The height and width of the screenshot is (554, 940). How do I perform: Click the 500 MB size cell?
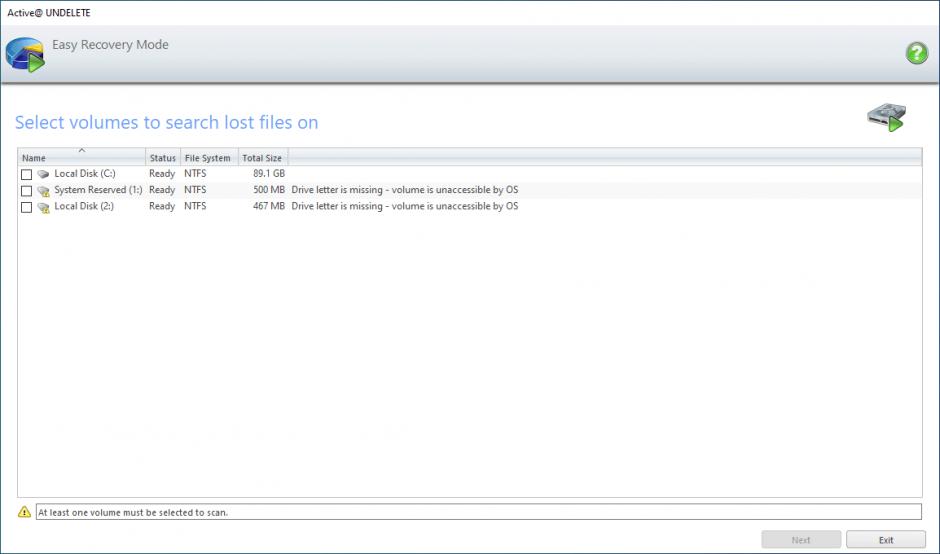(269, 189)
